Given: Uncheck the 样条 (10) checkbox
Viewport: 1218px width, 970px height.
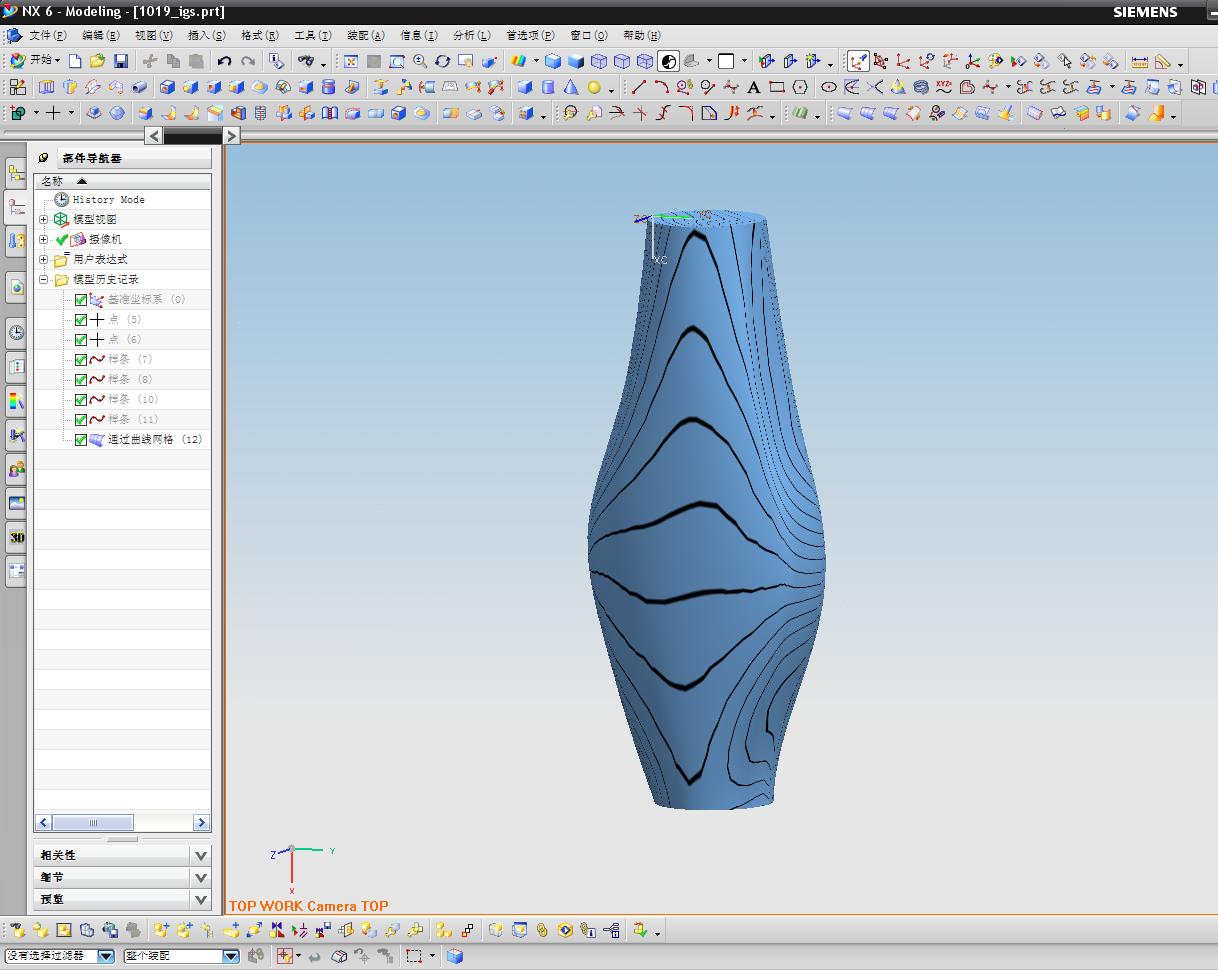Looking at the screenshot, I should [x=81, y=399].
